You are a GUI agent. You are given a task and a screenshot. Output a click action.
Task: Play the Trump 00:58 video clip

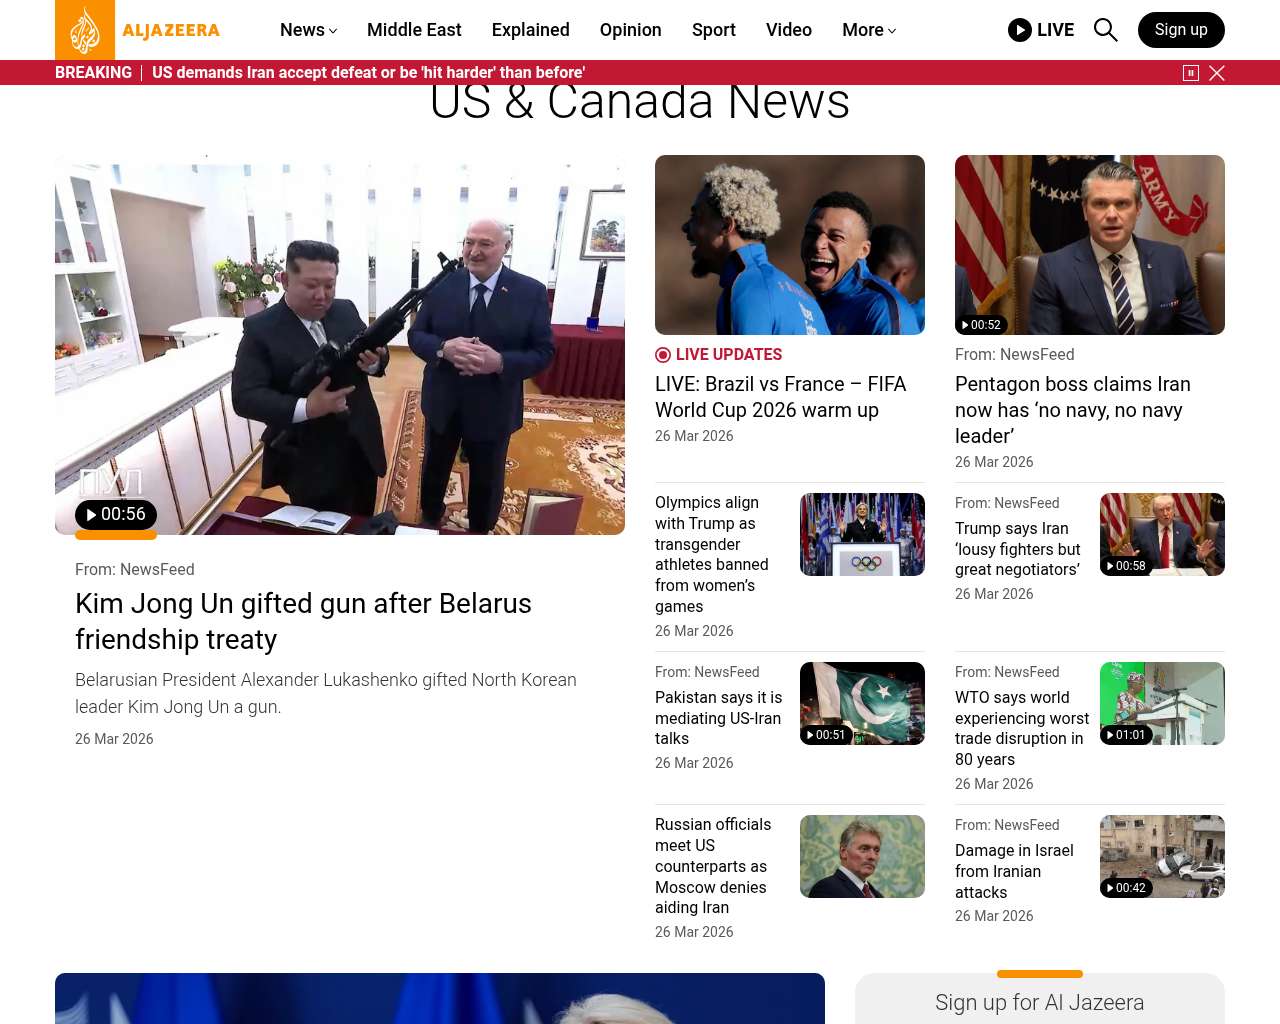click(x=1126, y=566)
